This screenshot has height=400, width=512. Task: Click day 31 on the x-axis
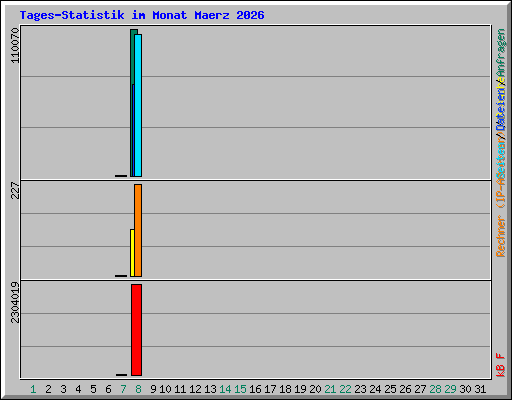[480, 389]
